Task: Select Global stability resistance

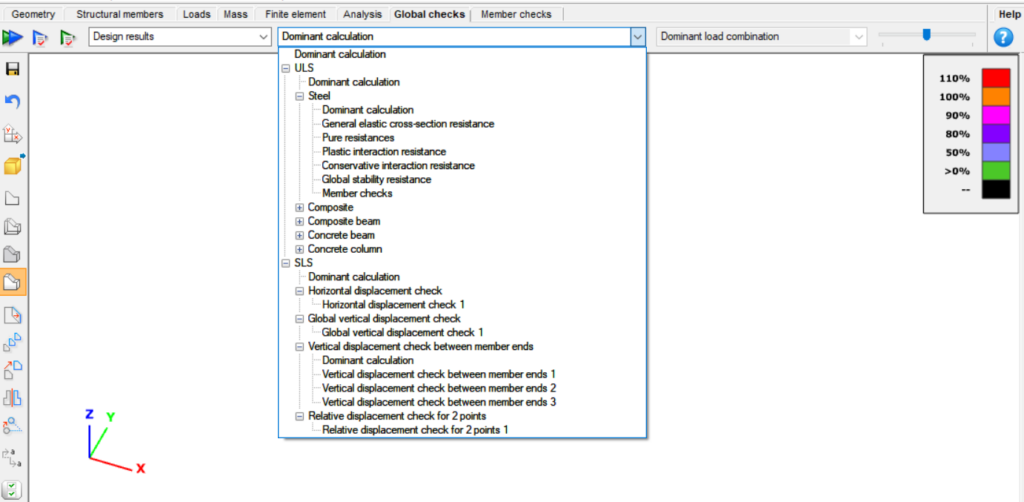Action: click(376, 180)
